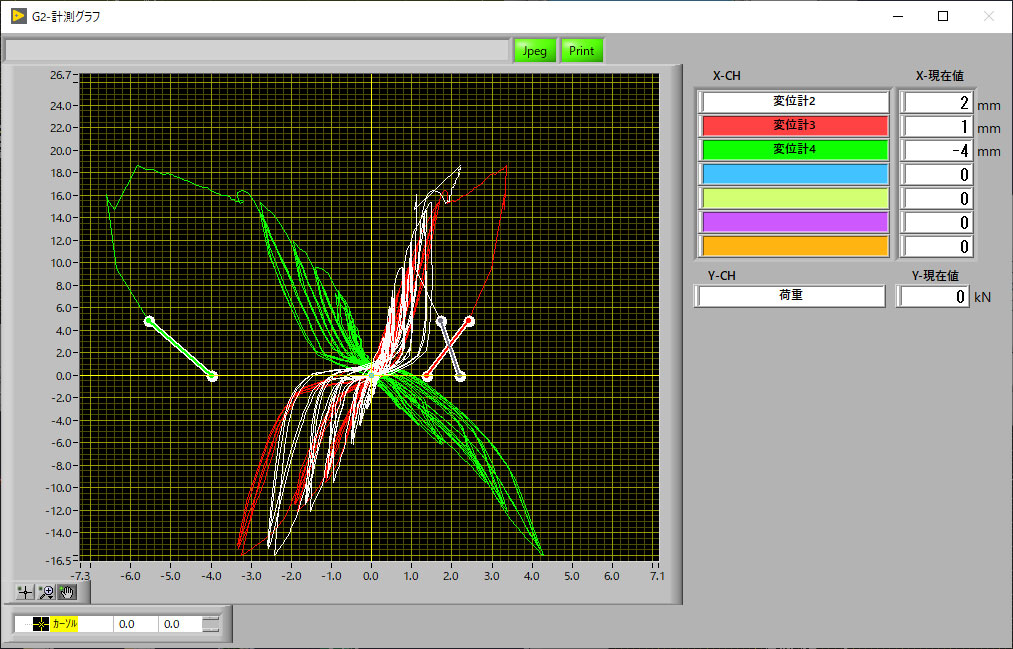1013x649 pixels.
Task: Click the cursor crosshair icon in legend
Action: point(40,624)
